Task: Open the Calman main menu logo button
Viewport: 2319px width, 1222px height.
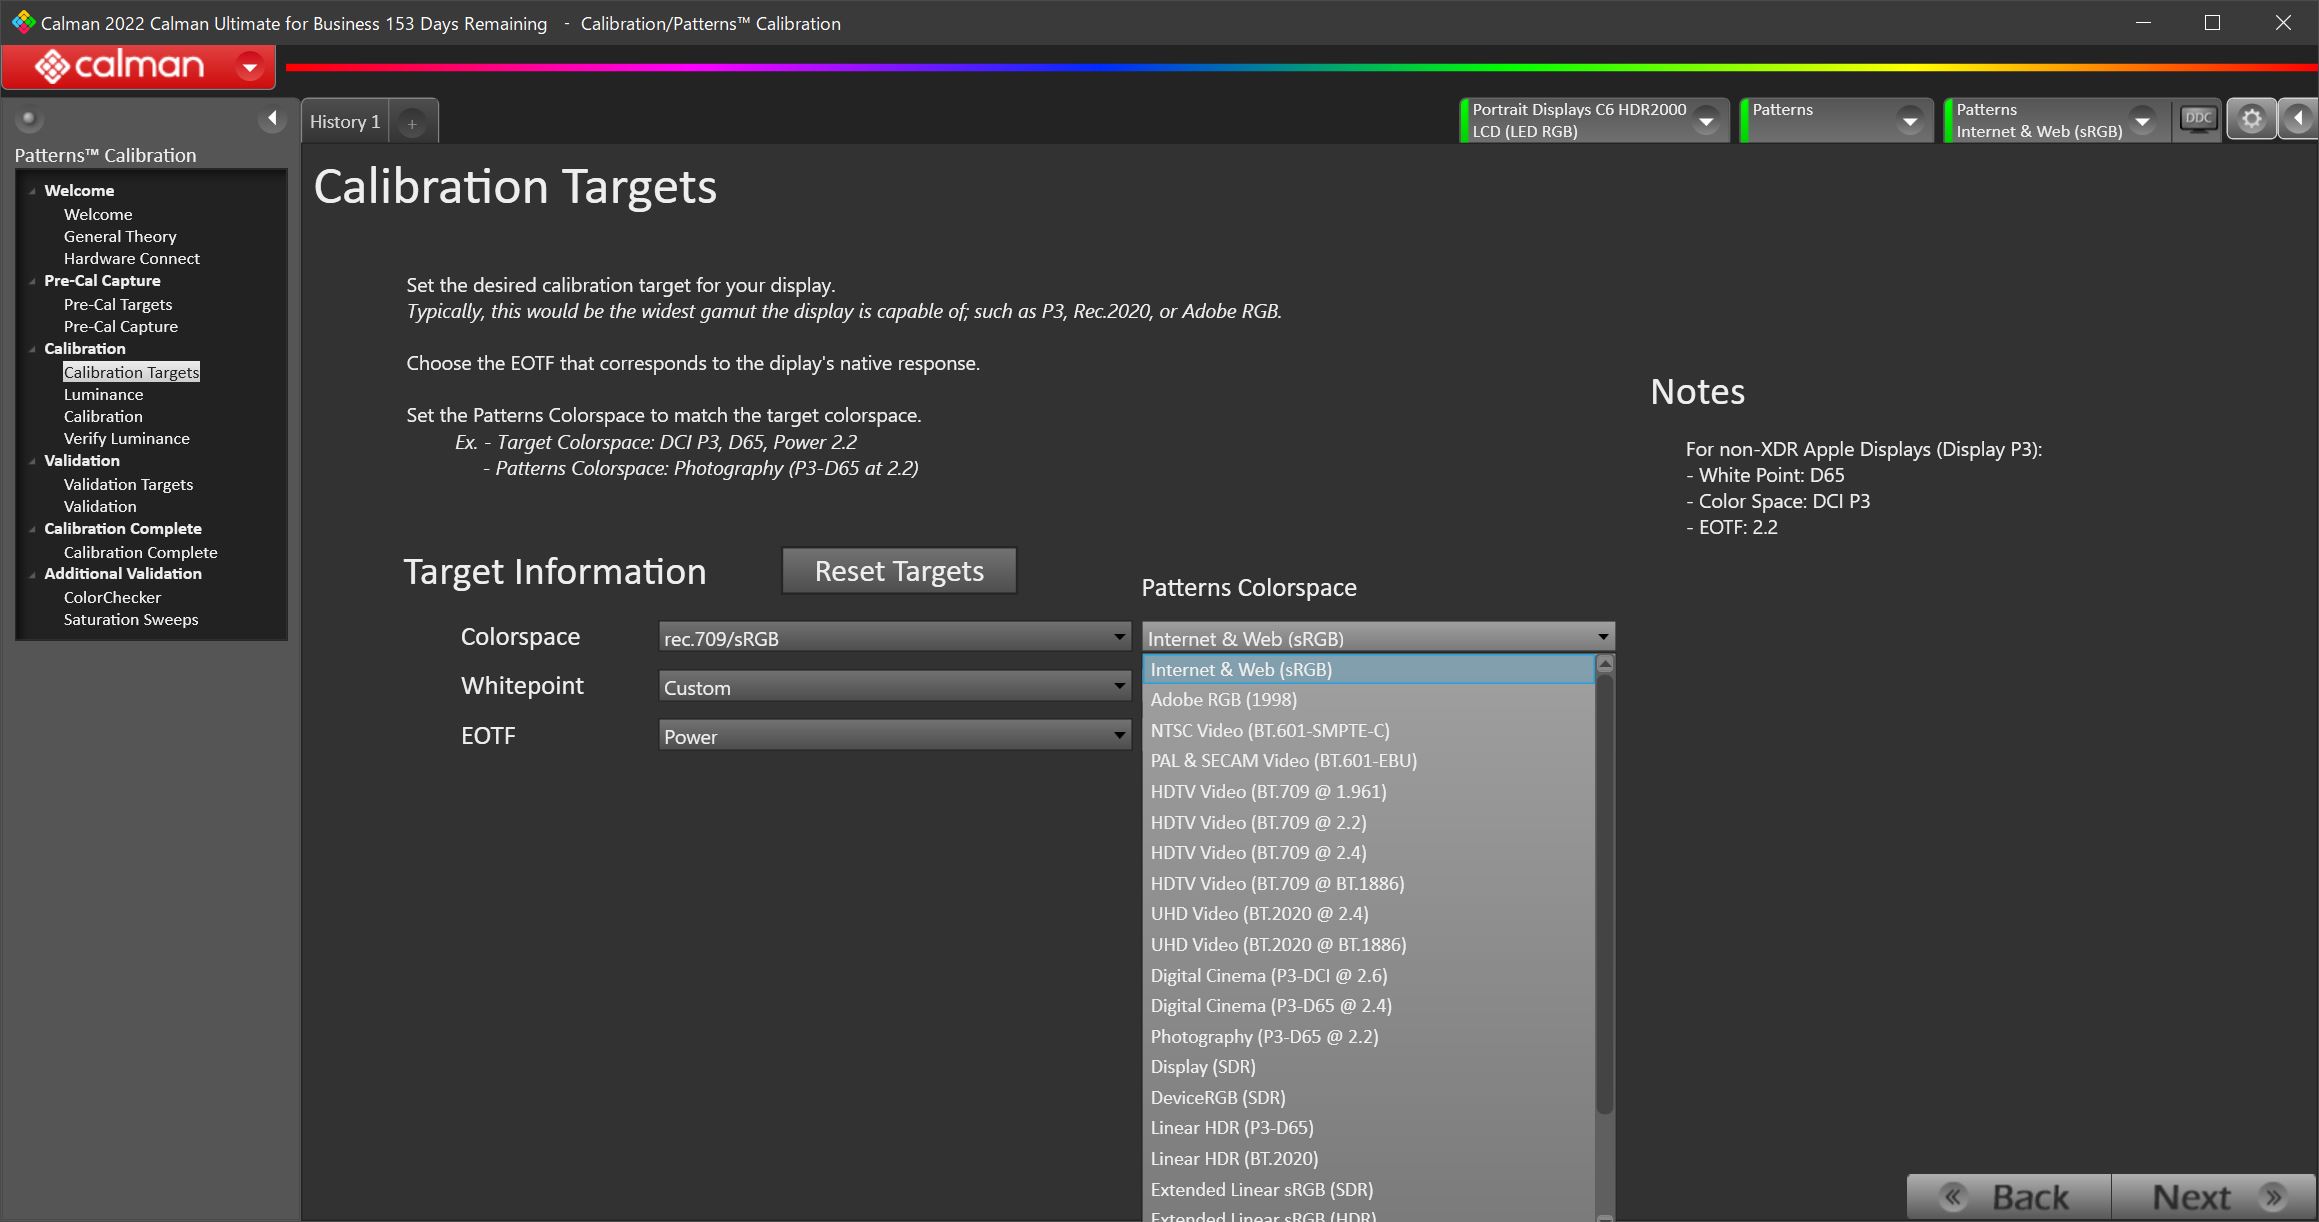Action: click(x=138, y=66)
